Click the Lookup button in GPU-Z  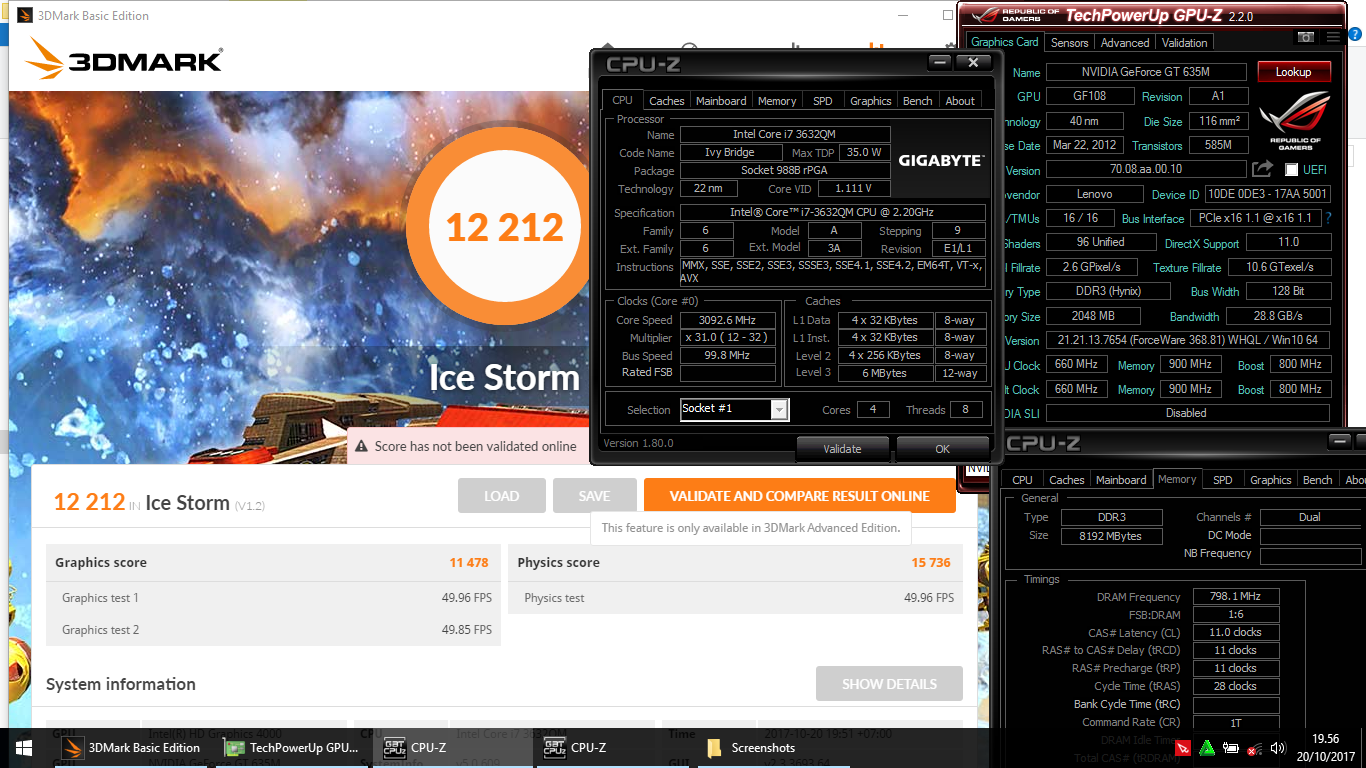(1293, 72)
